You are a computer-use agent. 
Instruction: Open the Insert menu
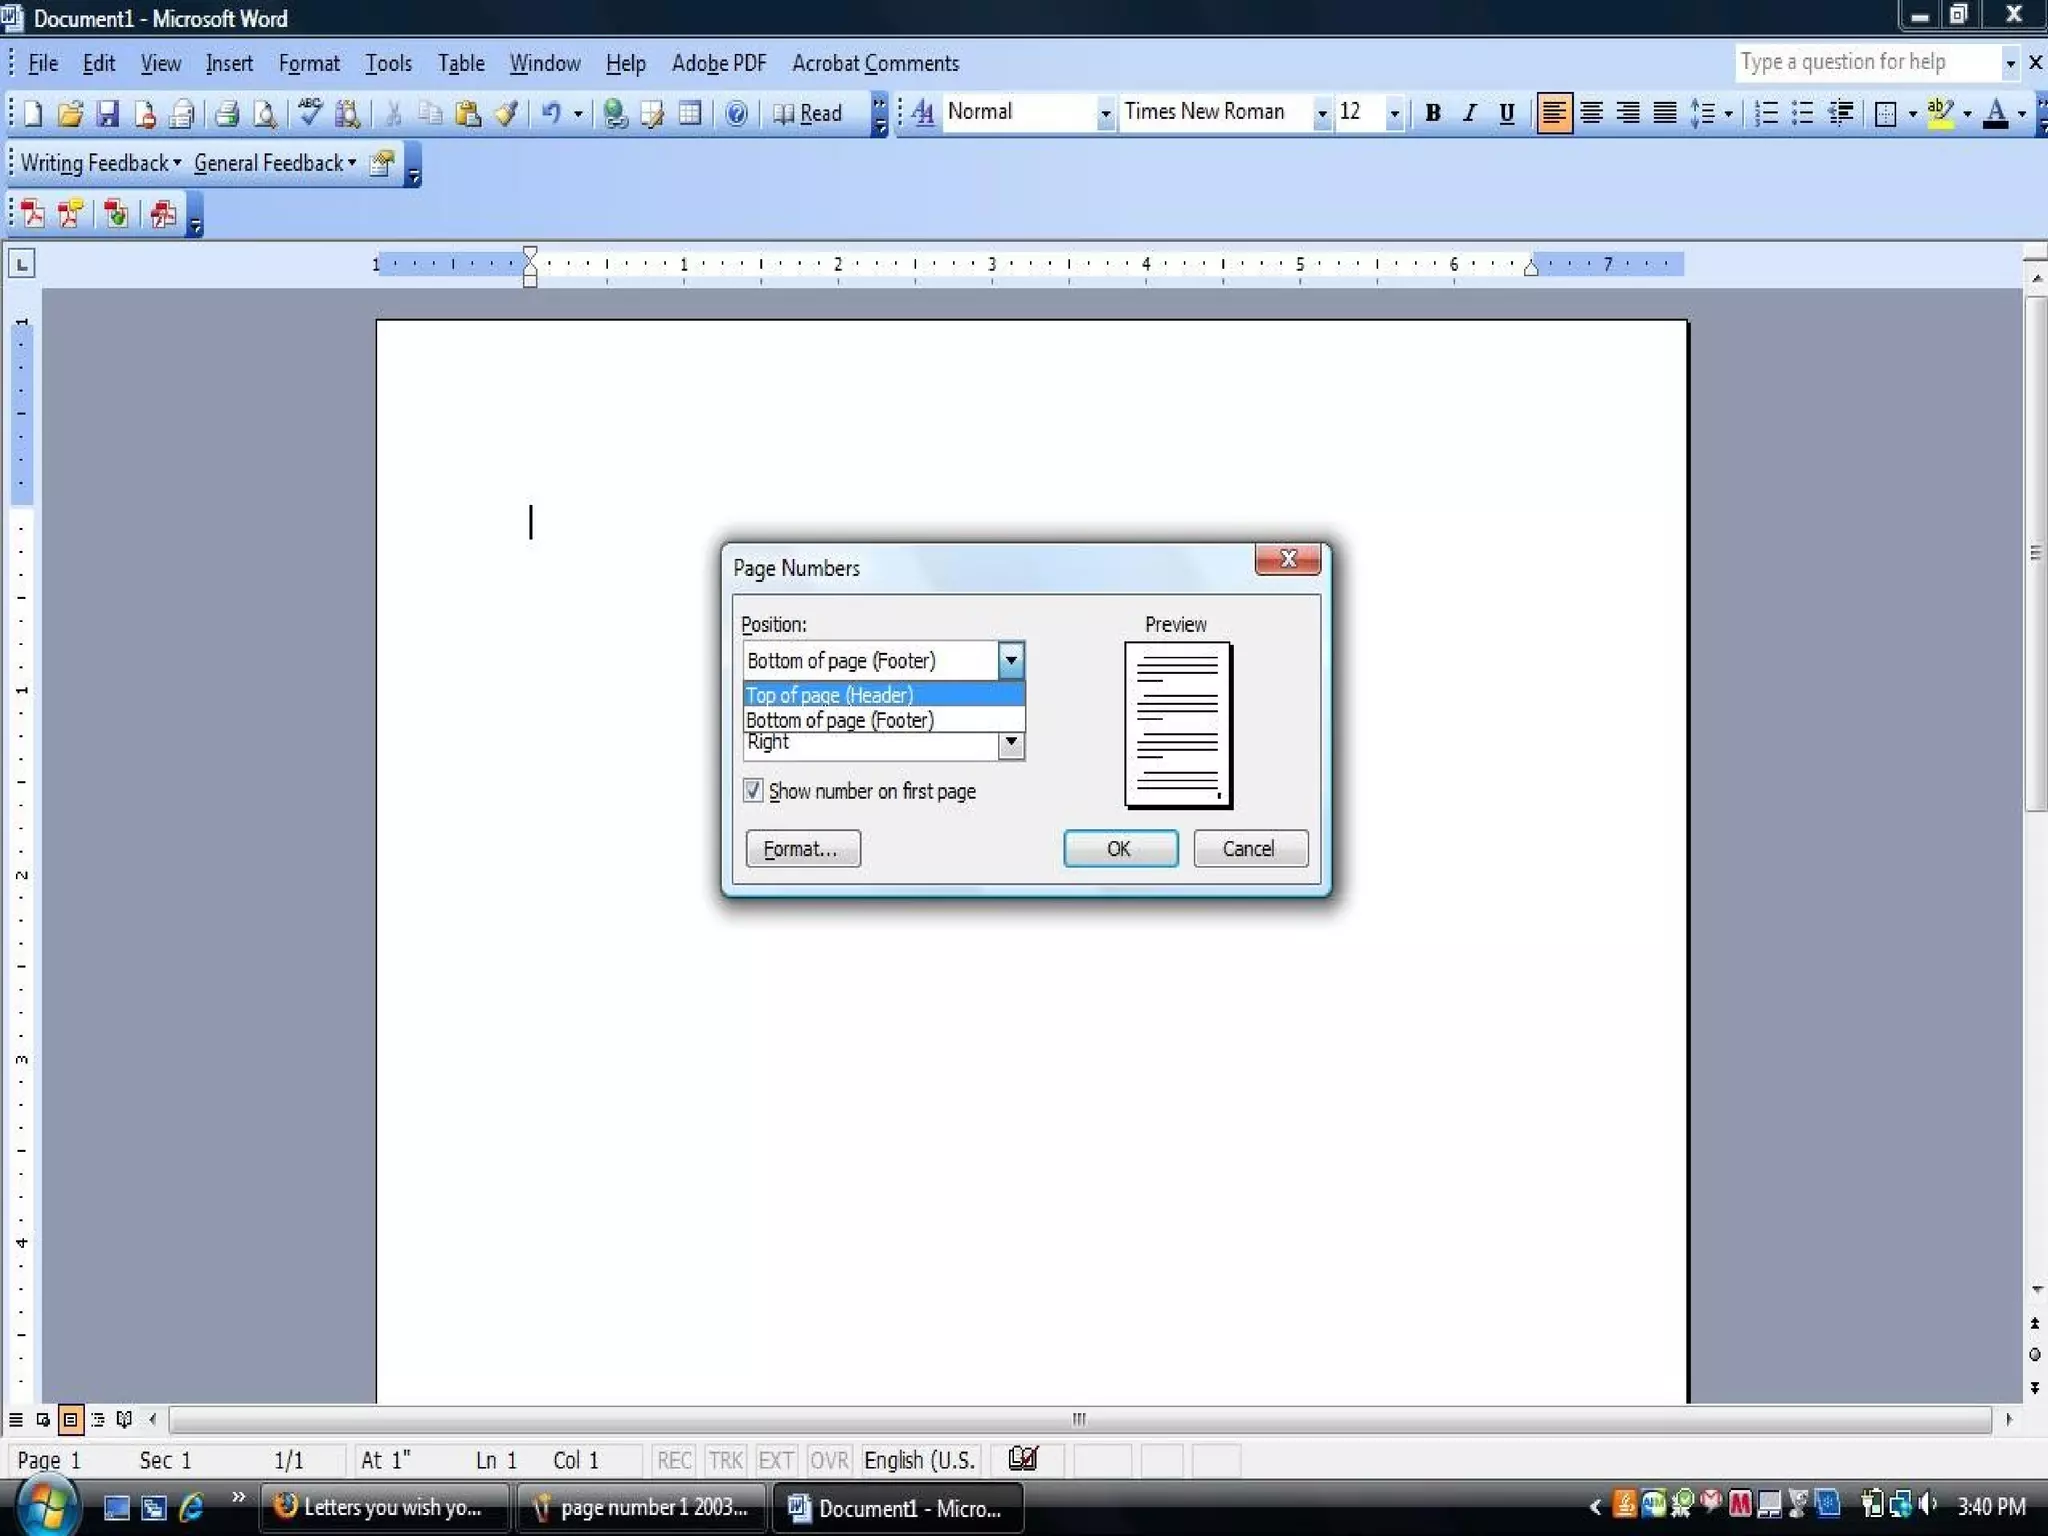pyautogui.click(x=229, y=63)
